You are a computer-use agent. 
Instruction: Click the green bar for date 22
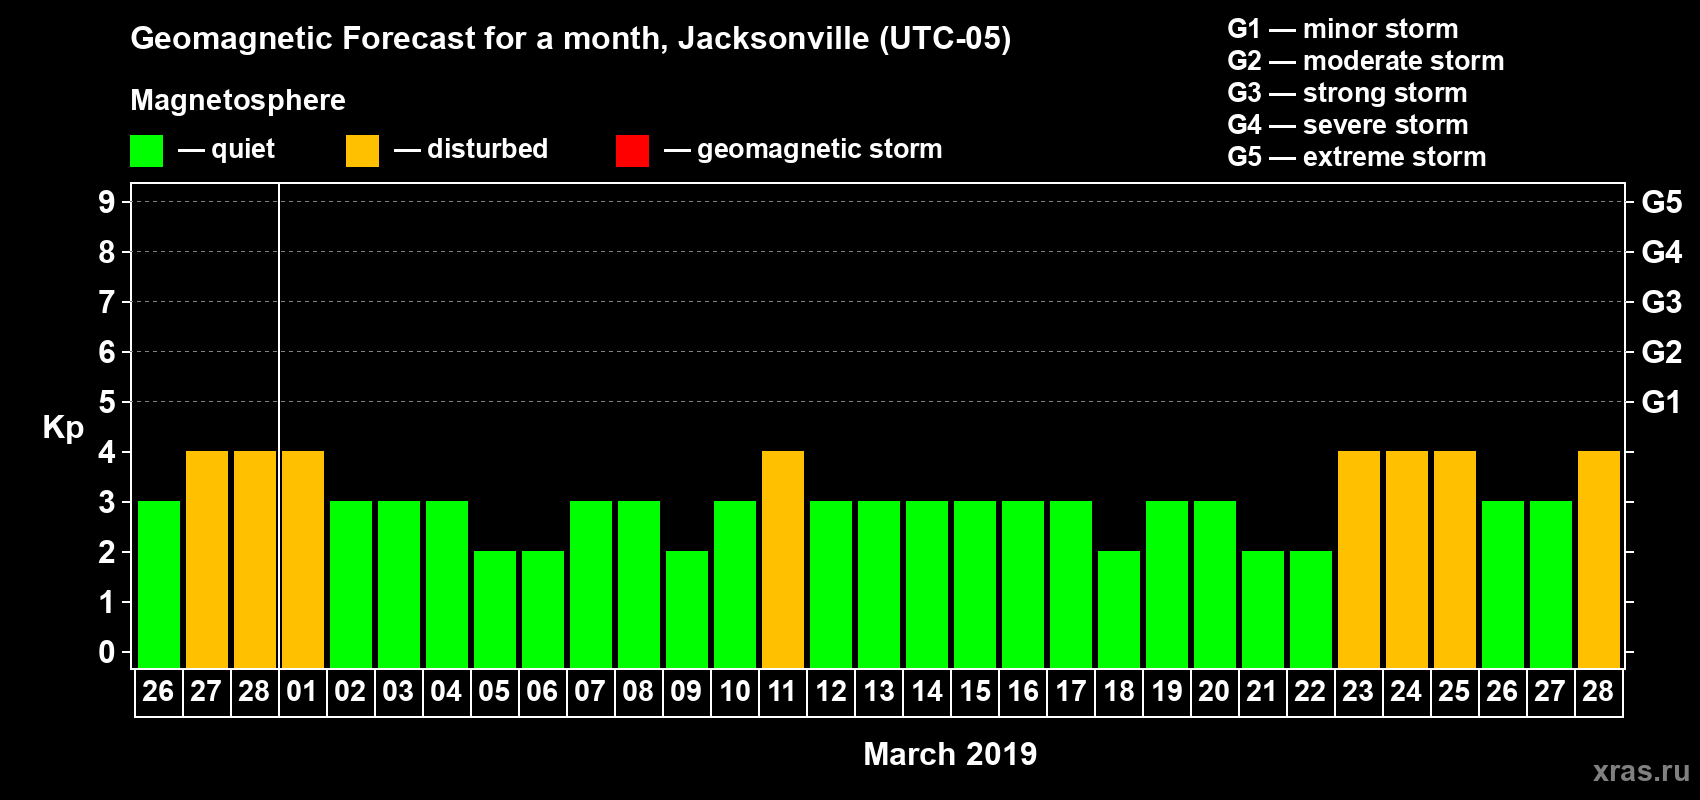pyautogui.click(x=1311, y=609)
